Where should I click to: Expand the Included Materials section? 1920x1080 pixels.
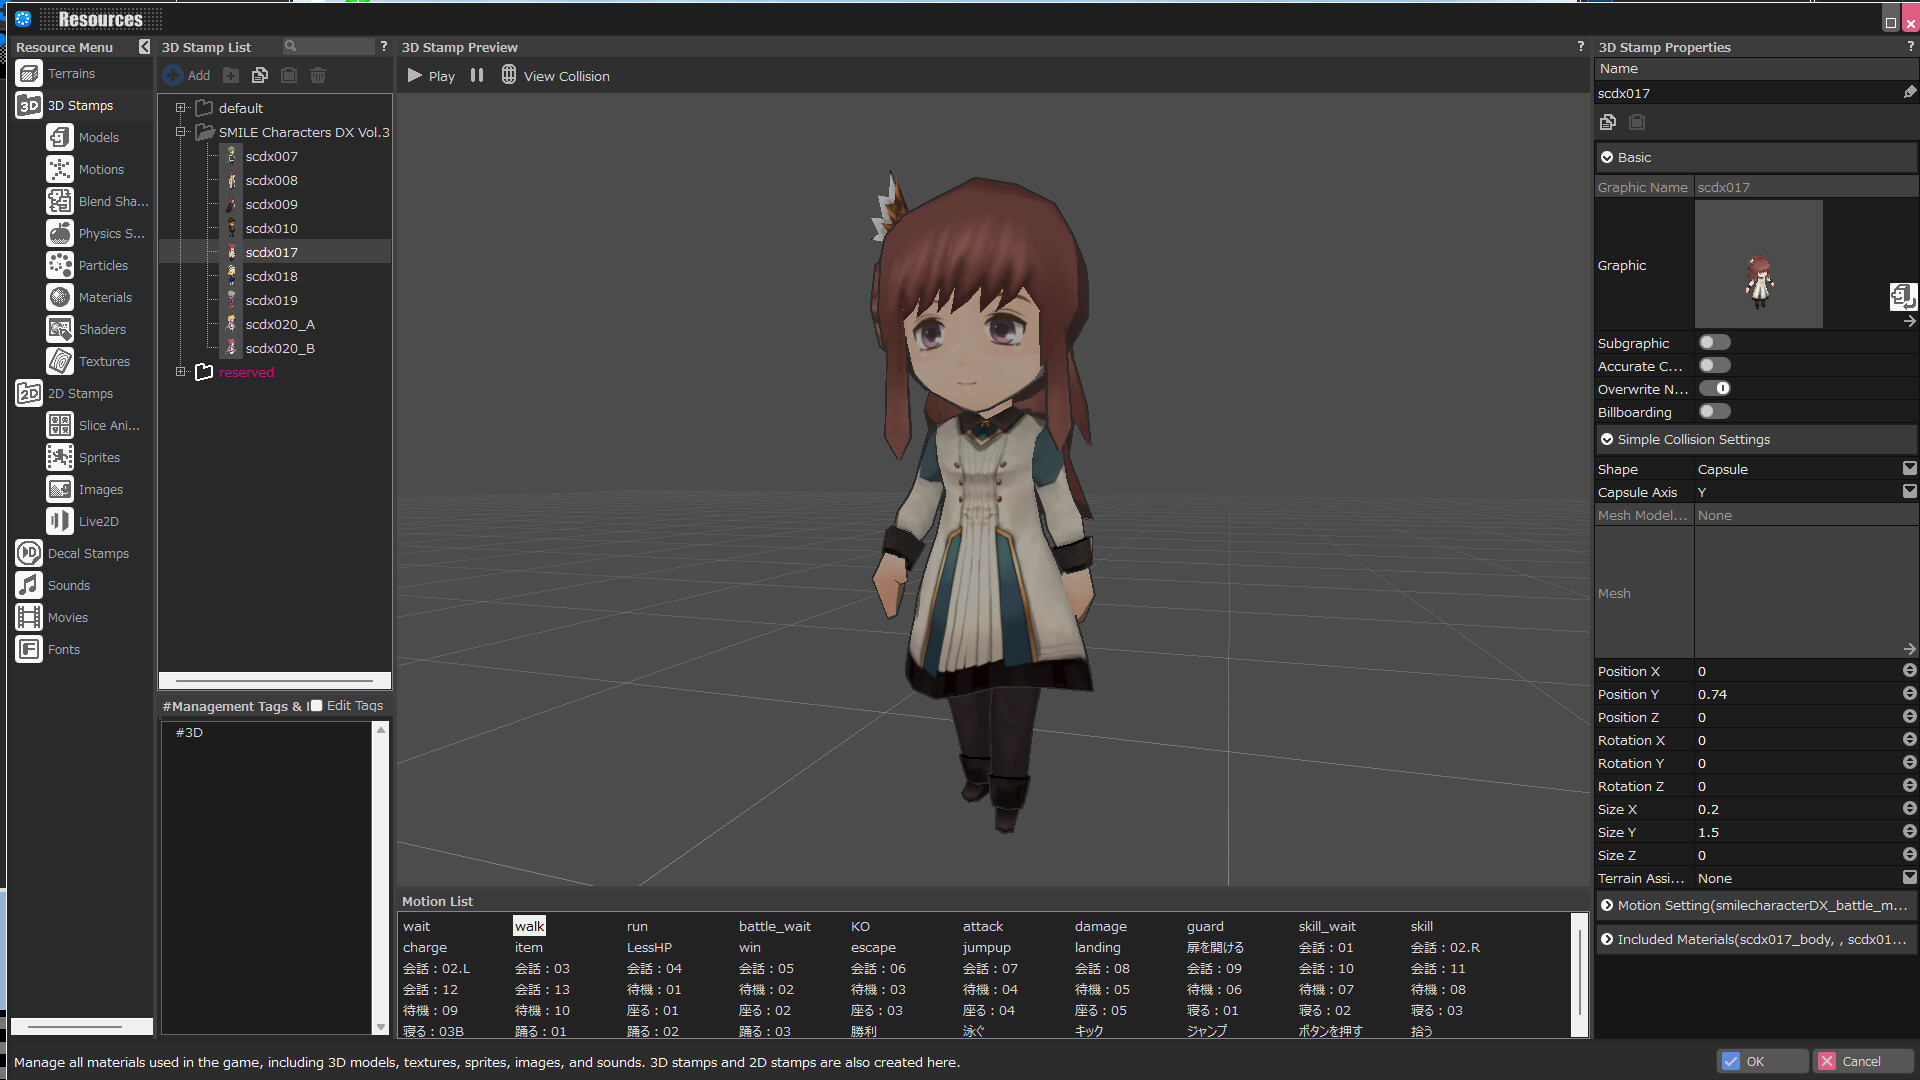[1607, 939]
